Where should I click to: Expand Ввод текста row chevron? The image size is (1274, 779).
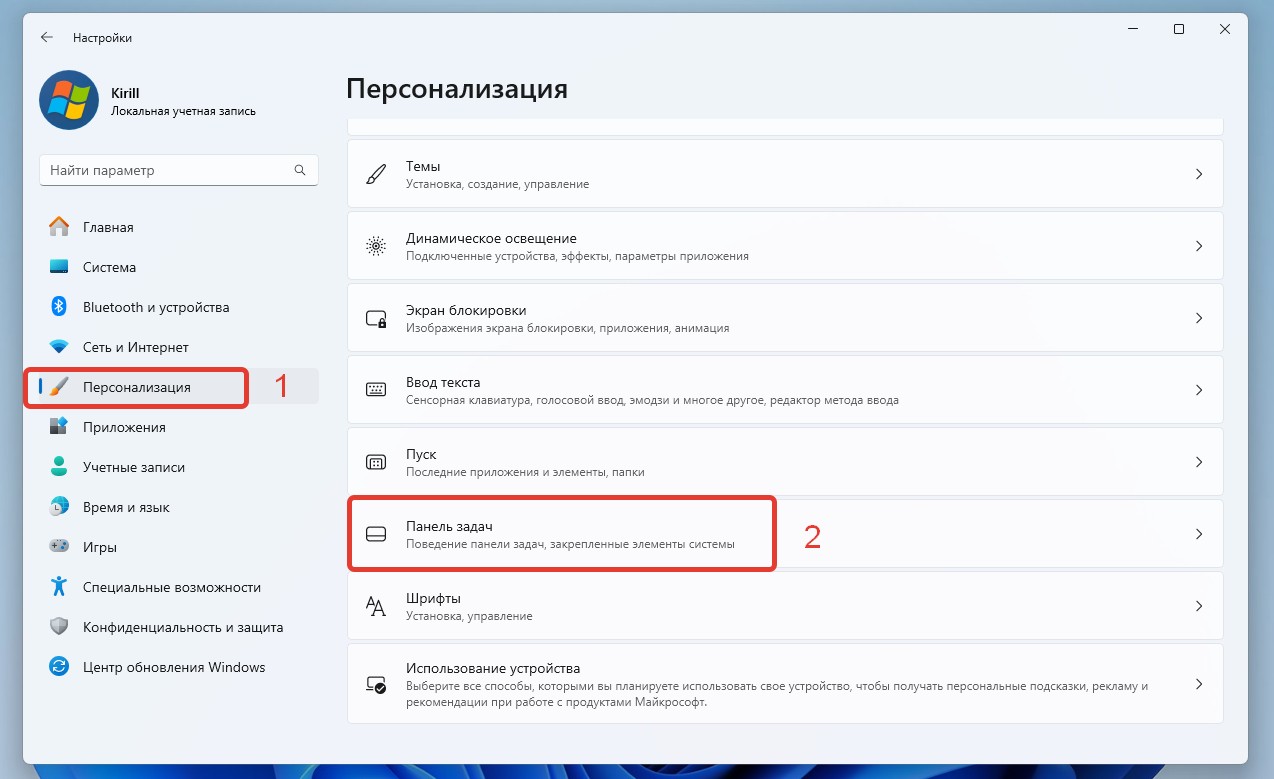pos(1199,390)
